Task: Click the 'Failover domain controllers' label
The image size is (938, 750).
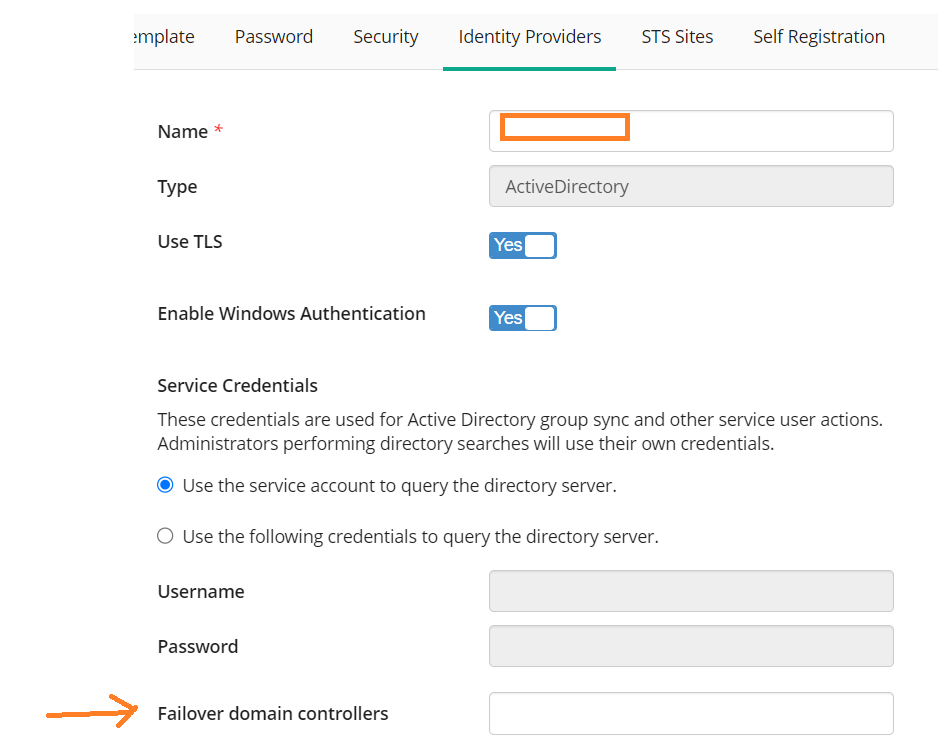Action: point(273,714)
